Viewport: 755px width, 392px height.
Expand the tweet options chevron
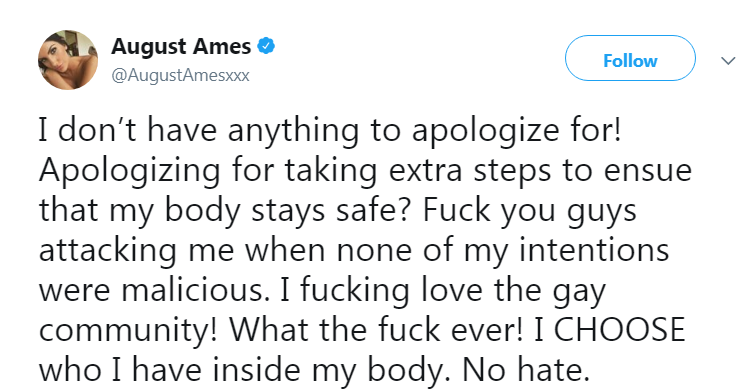[x=728, y=61]
